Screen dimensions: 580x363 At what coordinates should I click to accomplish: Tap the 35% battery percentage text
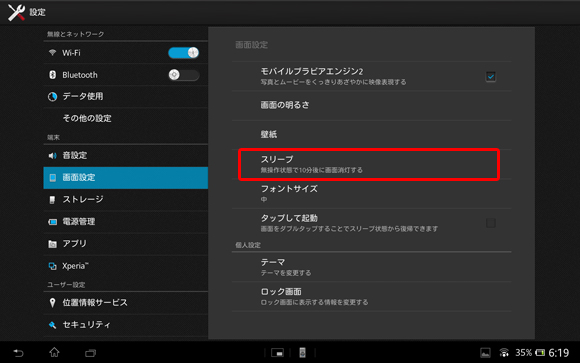click(x=524, y=353)
